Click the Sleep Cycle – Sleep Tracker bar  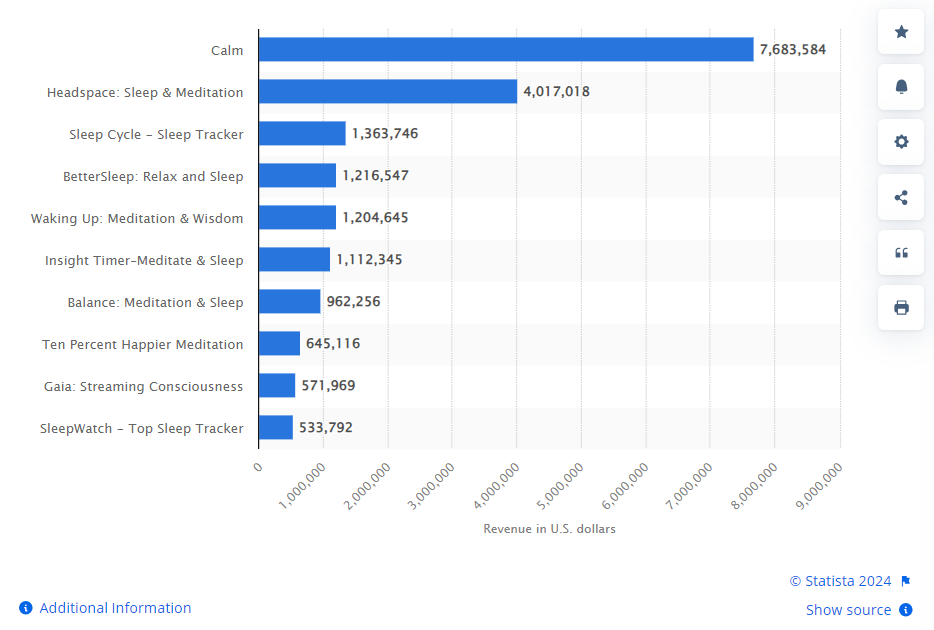coord(302,133)
